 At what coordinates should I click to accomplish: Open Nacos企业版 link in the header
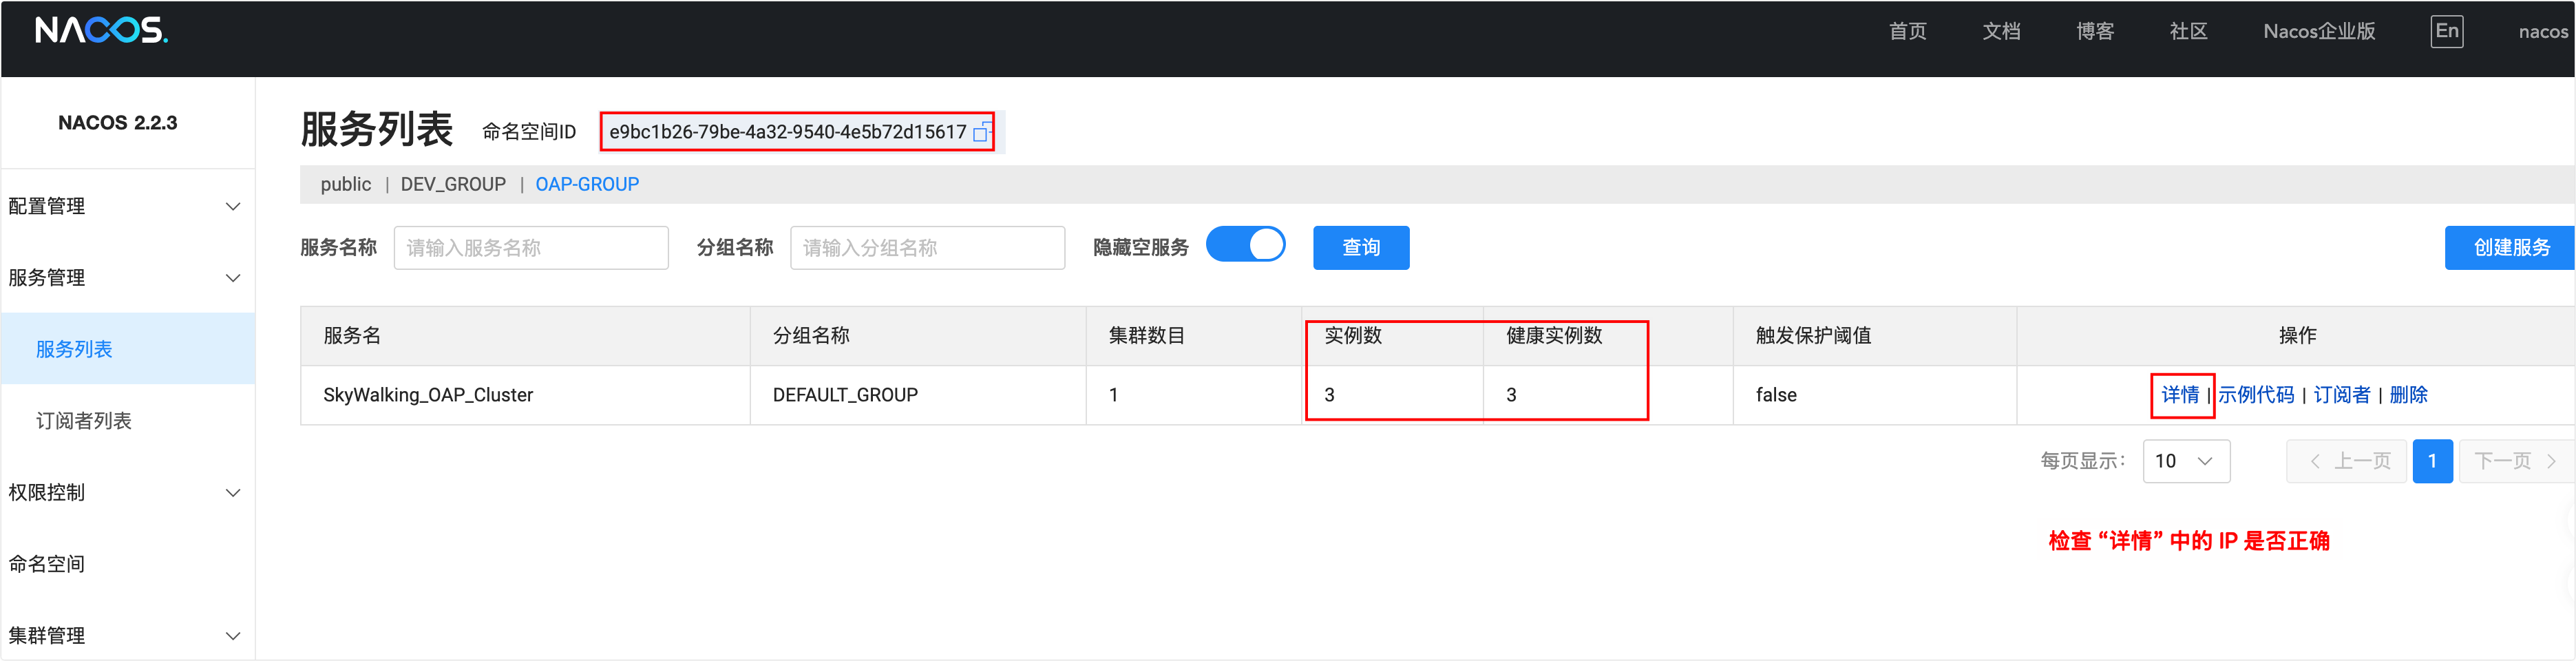[x=2319, y=31]
